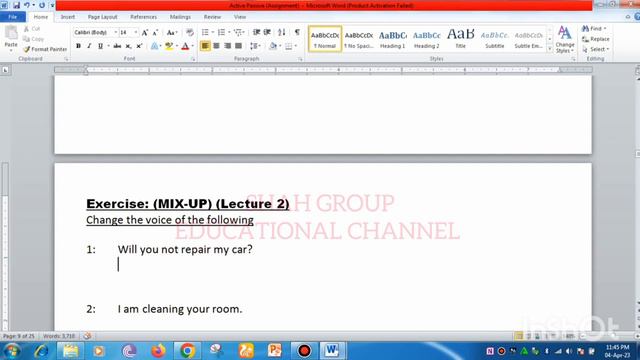640x360 pixels.
Task: Switch to the View tab
Action: point(240,17)
